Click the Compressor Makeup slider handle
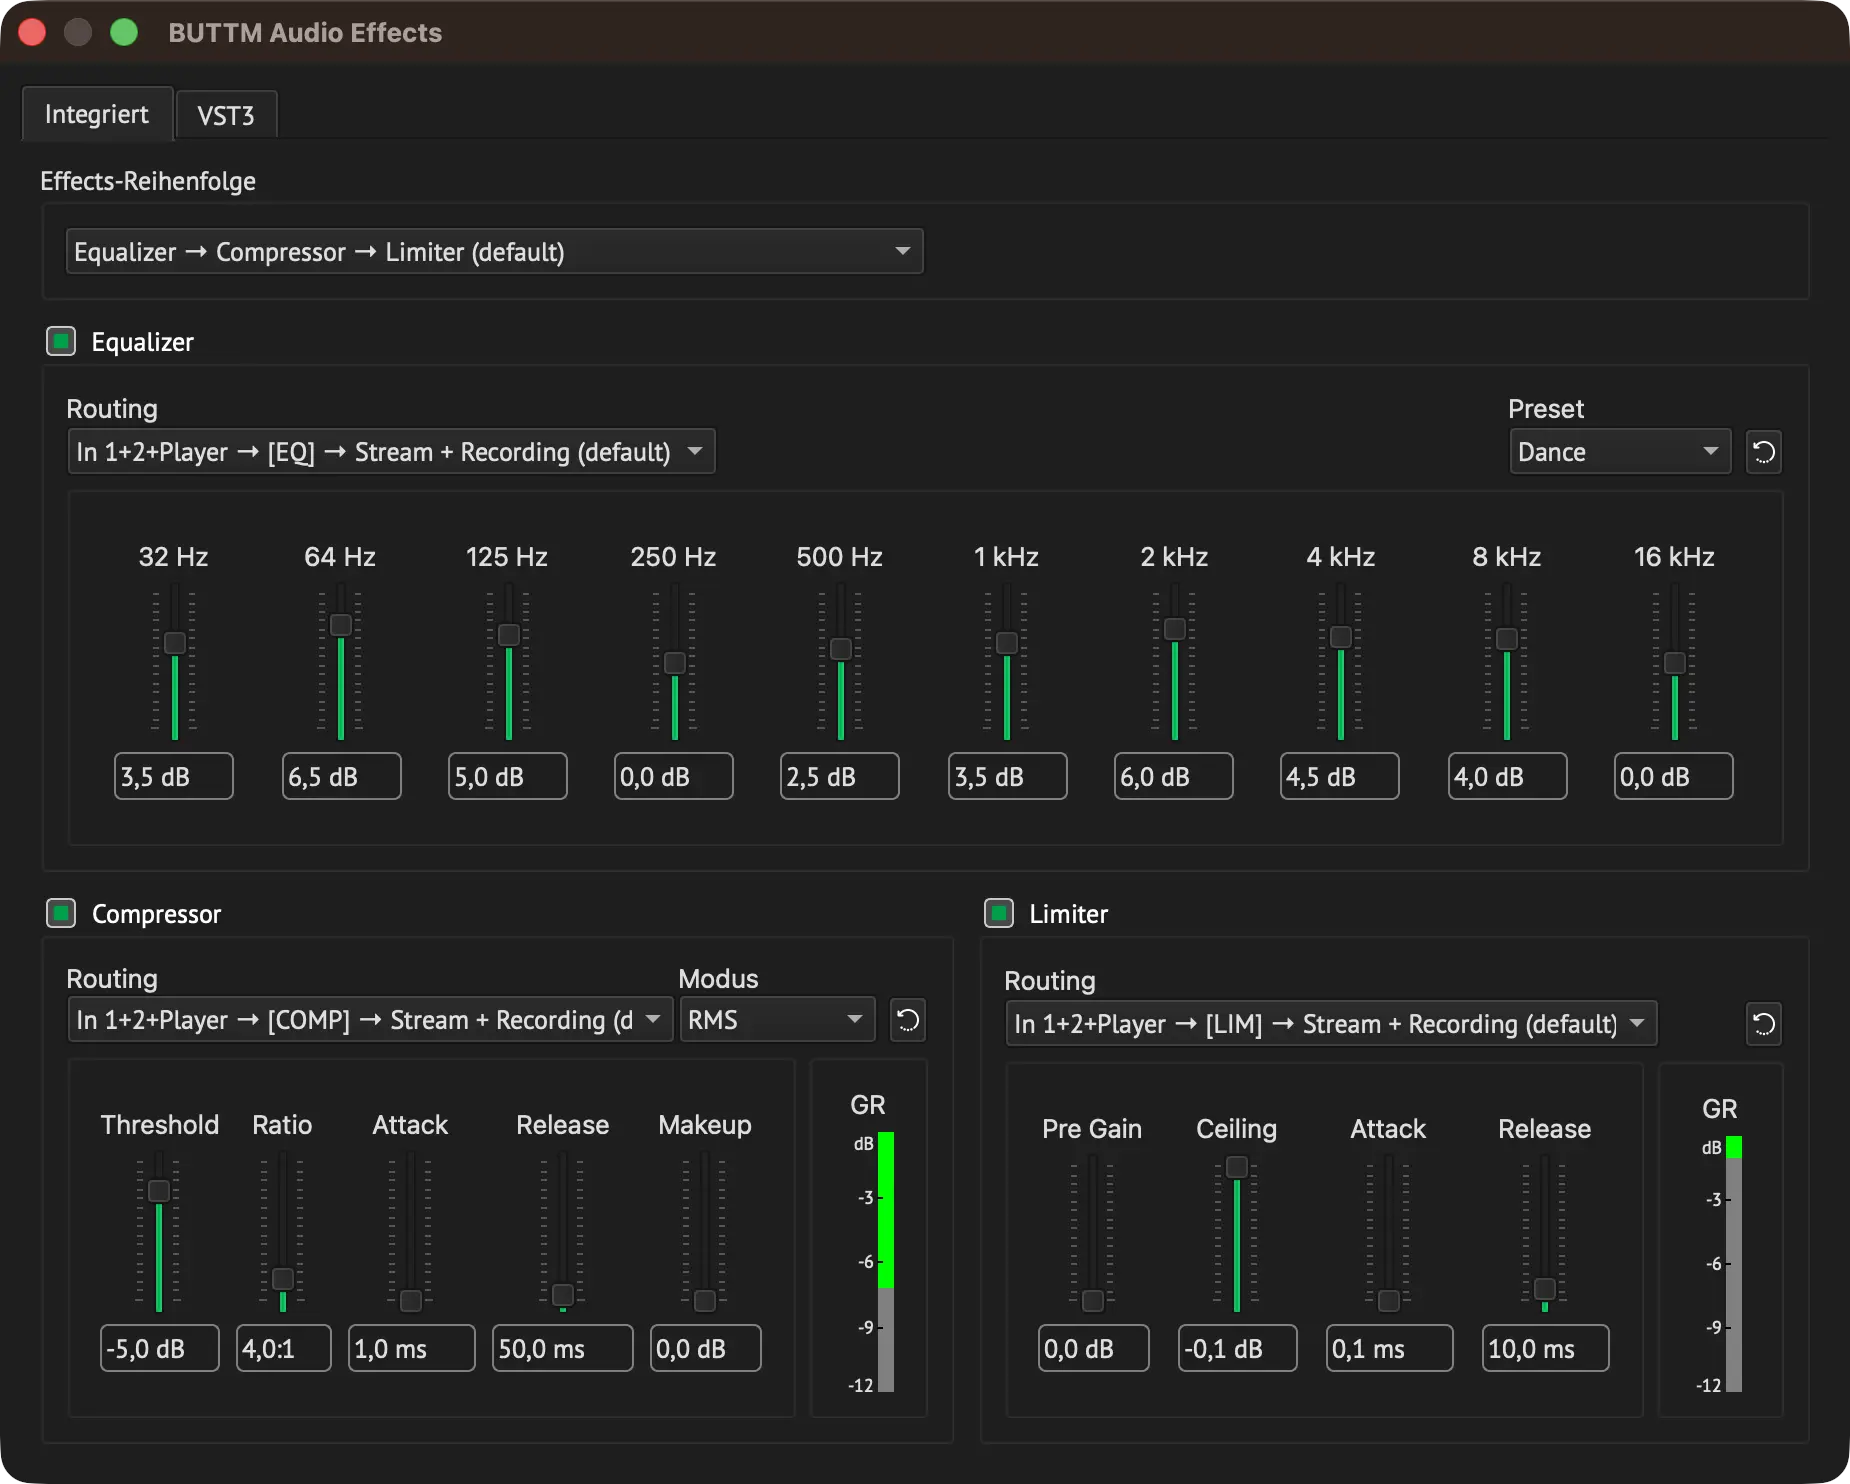Viewport: 1850px width, 1484px height. point(705,1301)
